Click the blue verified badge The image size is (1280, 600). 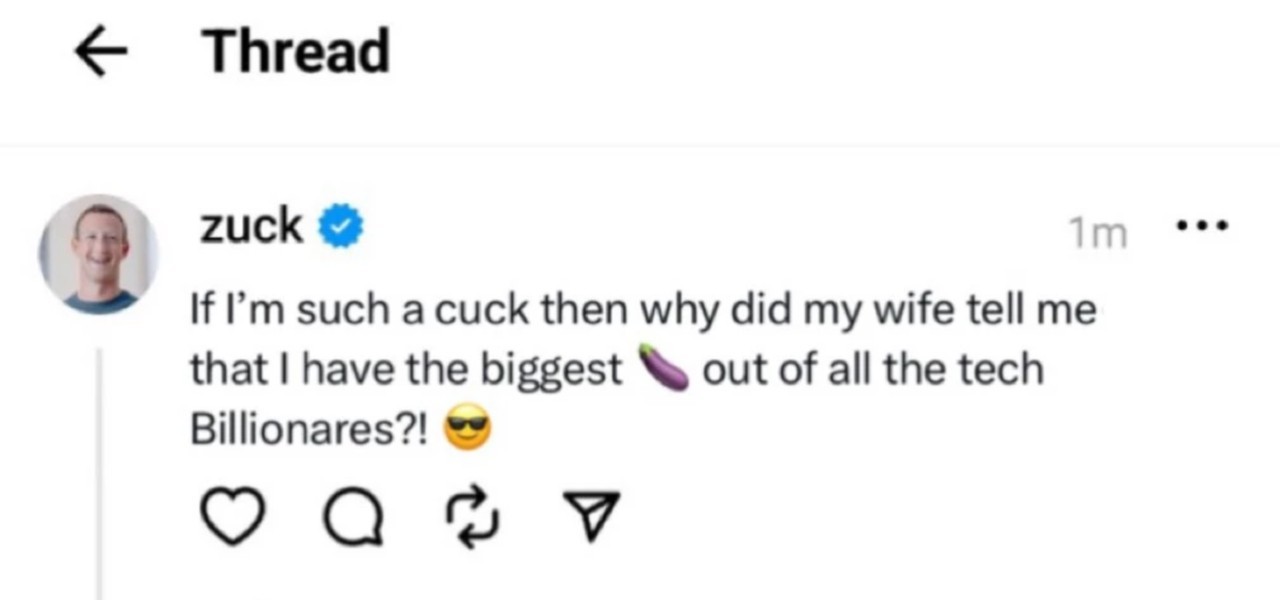(x=341, y=229)
